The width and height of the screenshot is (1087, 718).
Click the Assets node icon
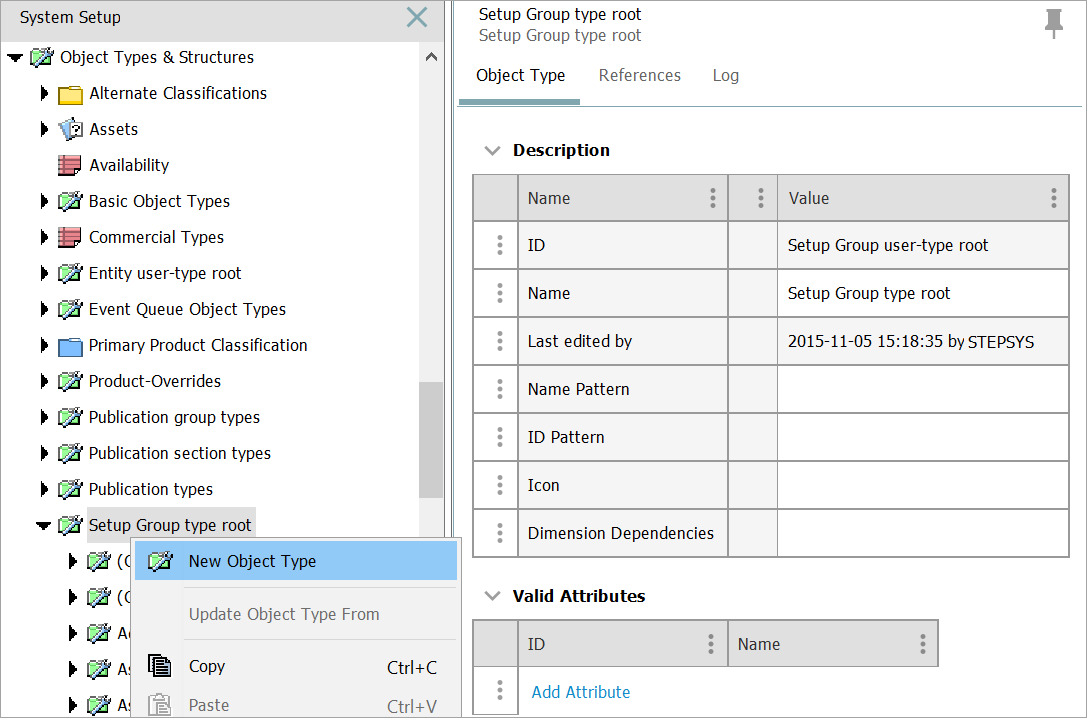click(70, 130)
